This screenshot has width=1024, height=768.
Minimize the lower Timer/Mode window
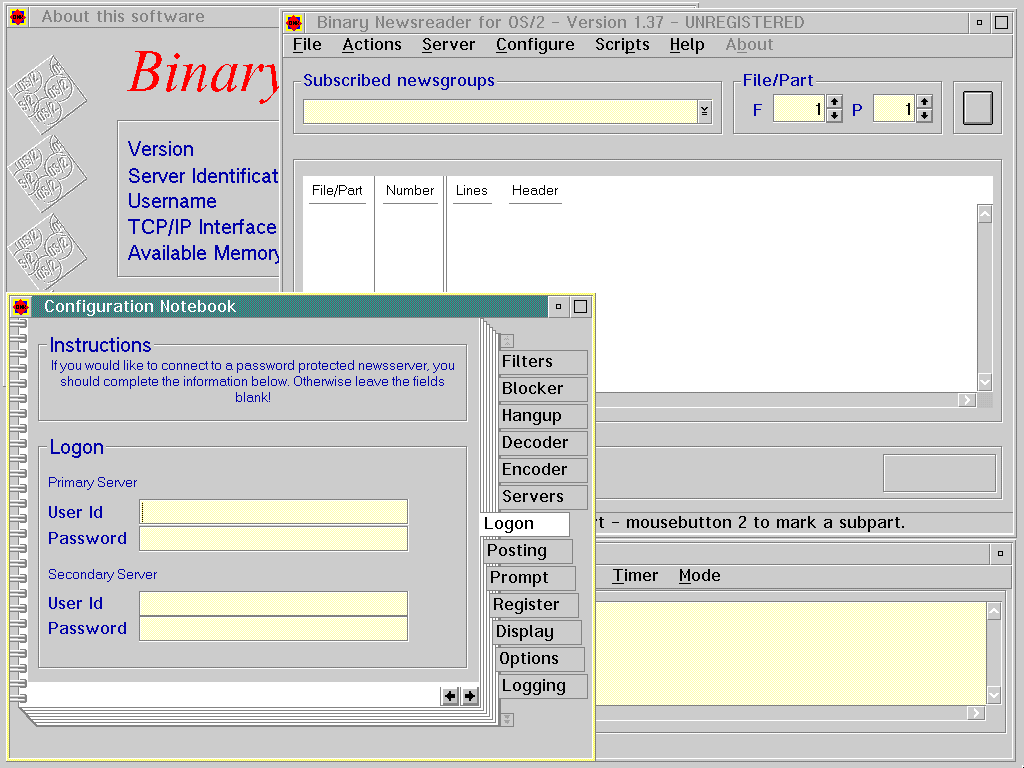coord(1000,554)
